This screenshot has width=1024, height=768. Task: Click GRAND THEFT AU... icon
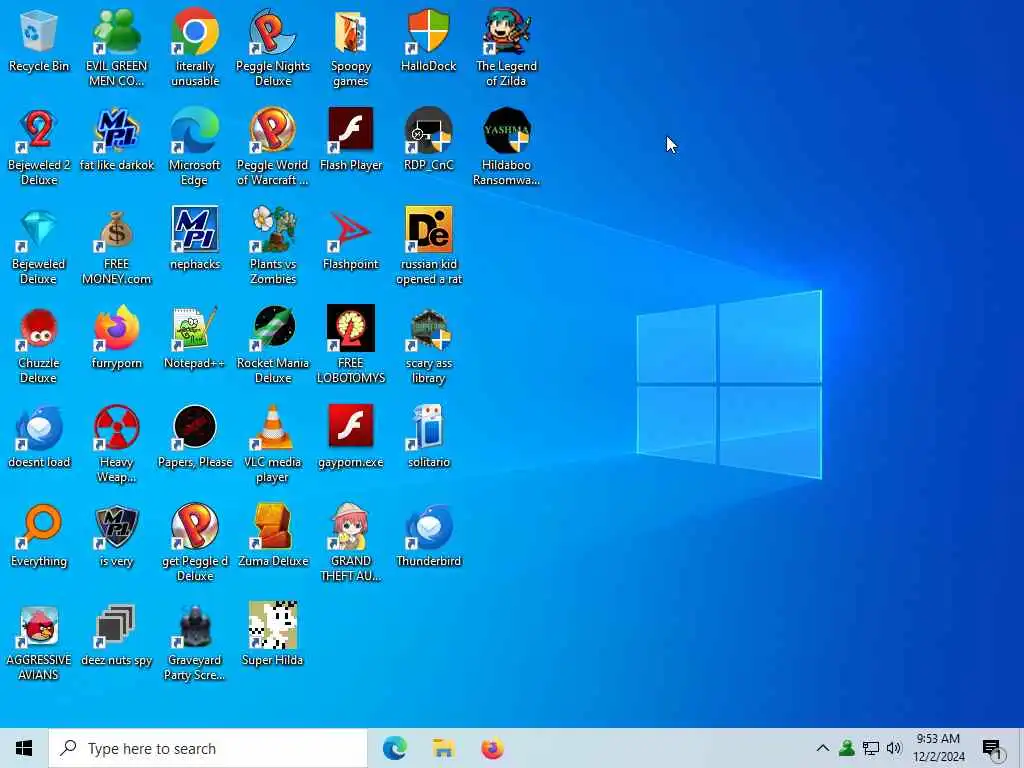pos(351,543)
